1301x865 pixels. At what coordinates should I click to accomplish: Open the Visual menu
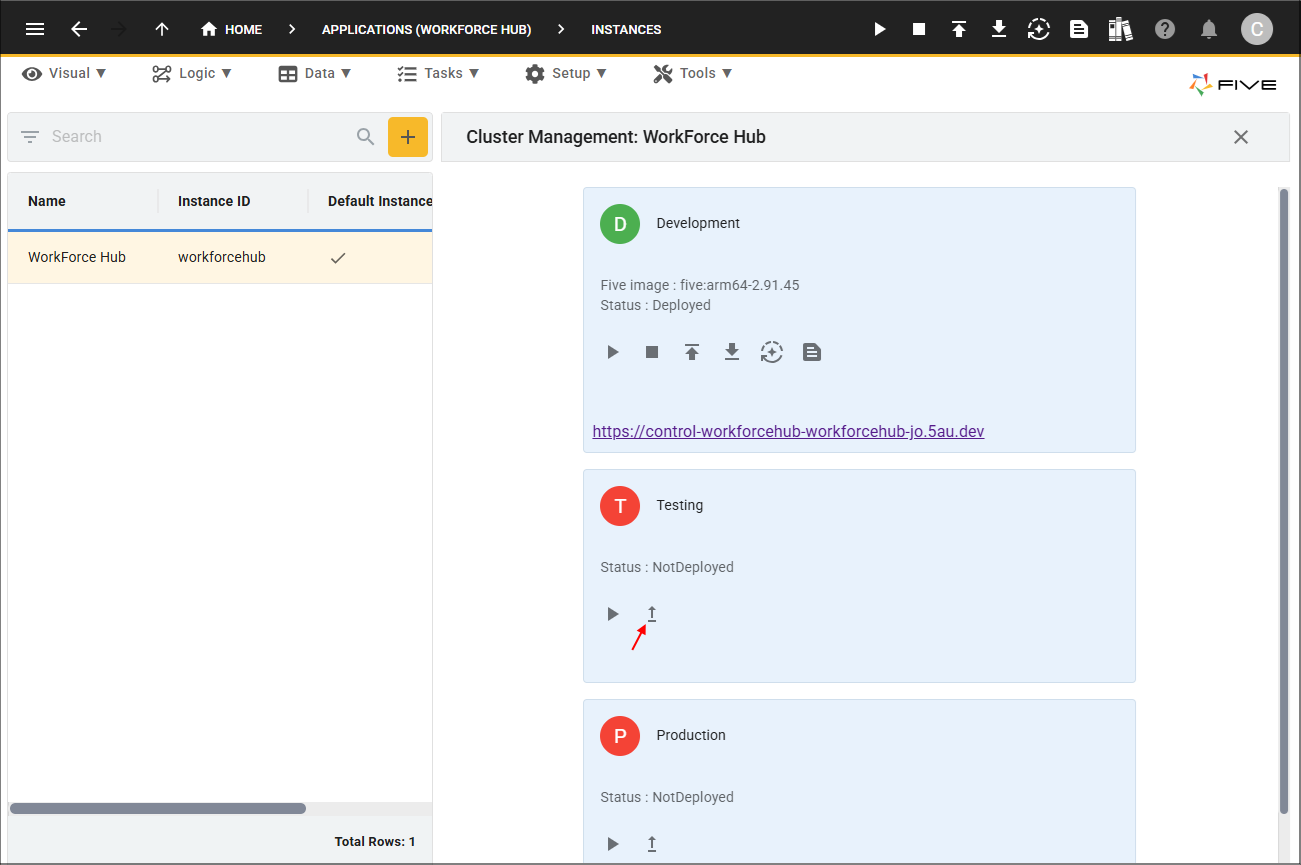pyautogui.click(x=65, y=73)
